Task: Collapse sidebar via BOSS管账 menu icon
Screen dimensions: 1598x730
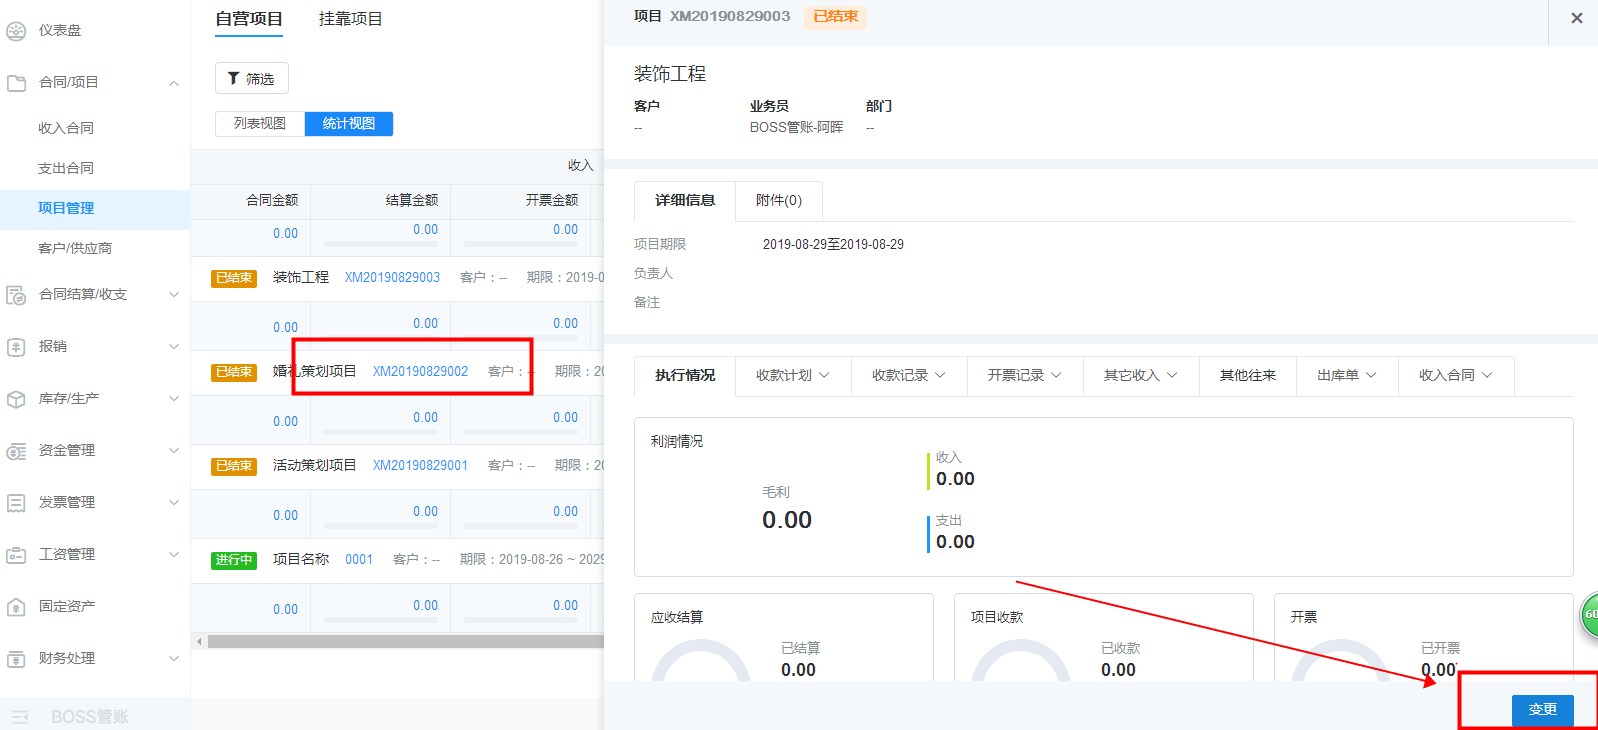Action: [20, 717]
